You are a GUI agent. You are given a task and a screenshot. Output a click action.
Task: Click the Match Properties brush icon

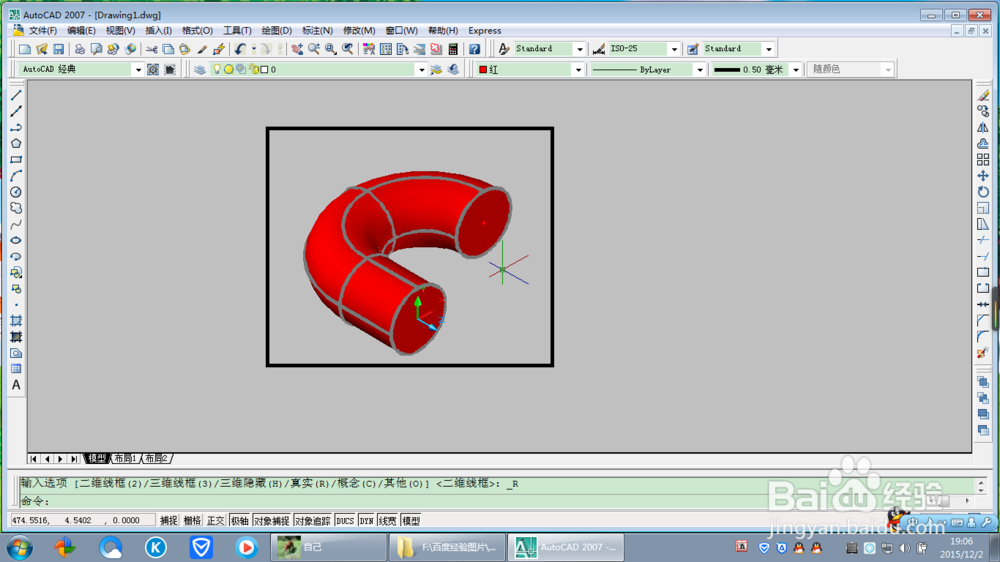point(202,49)
